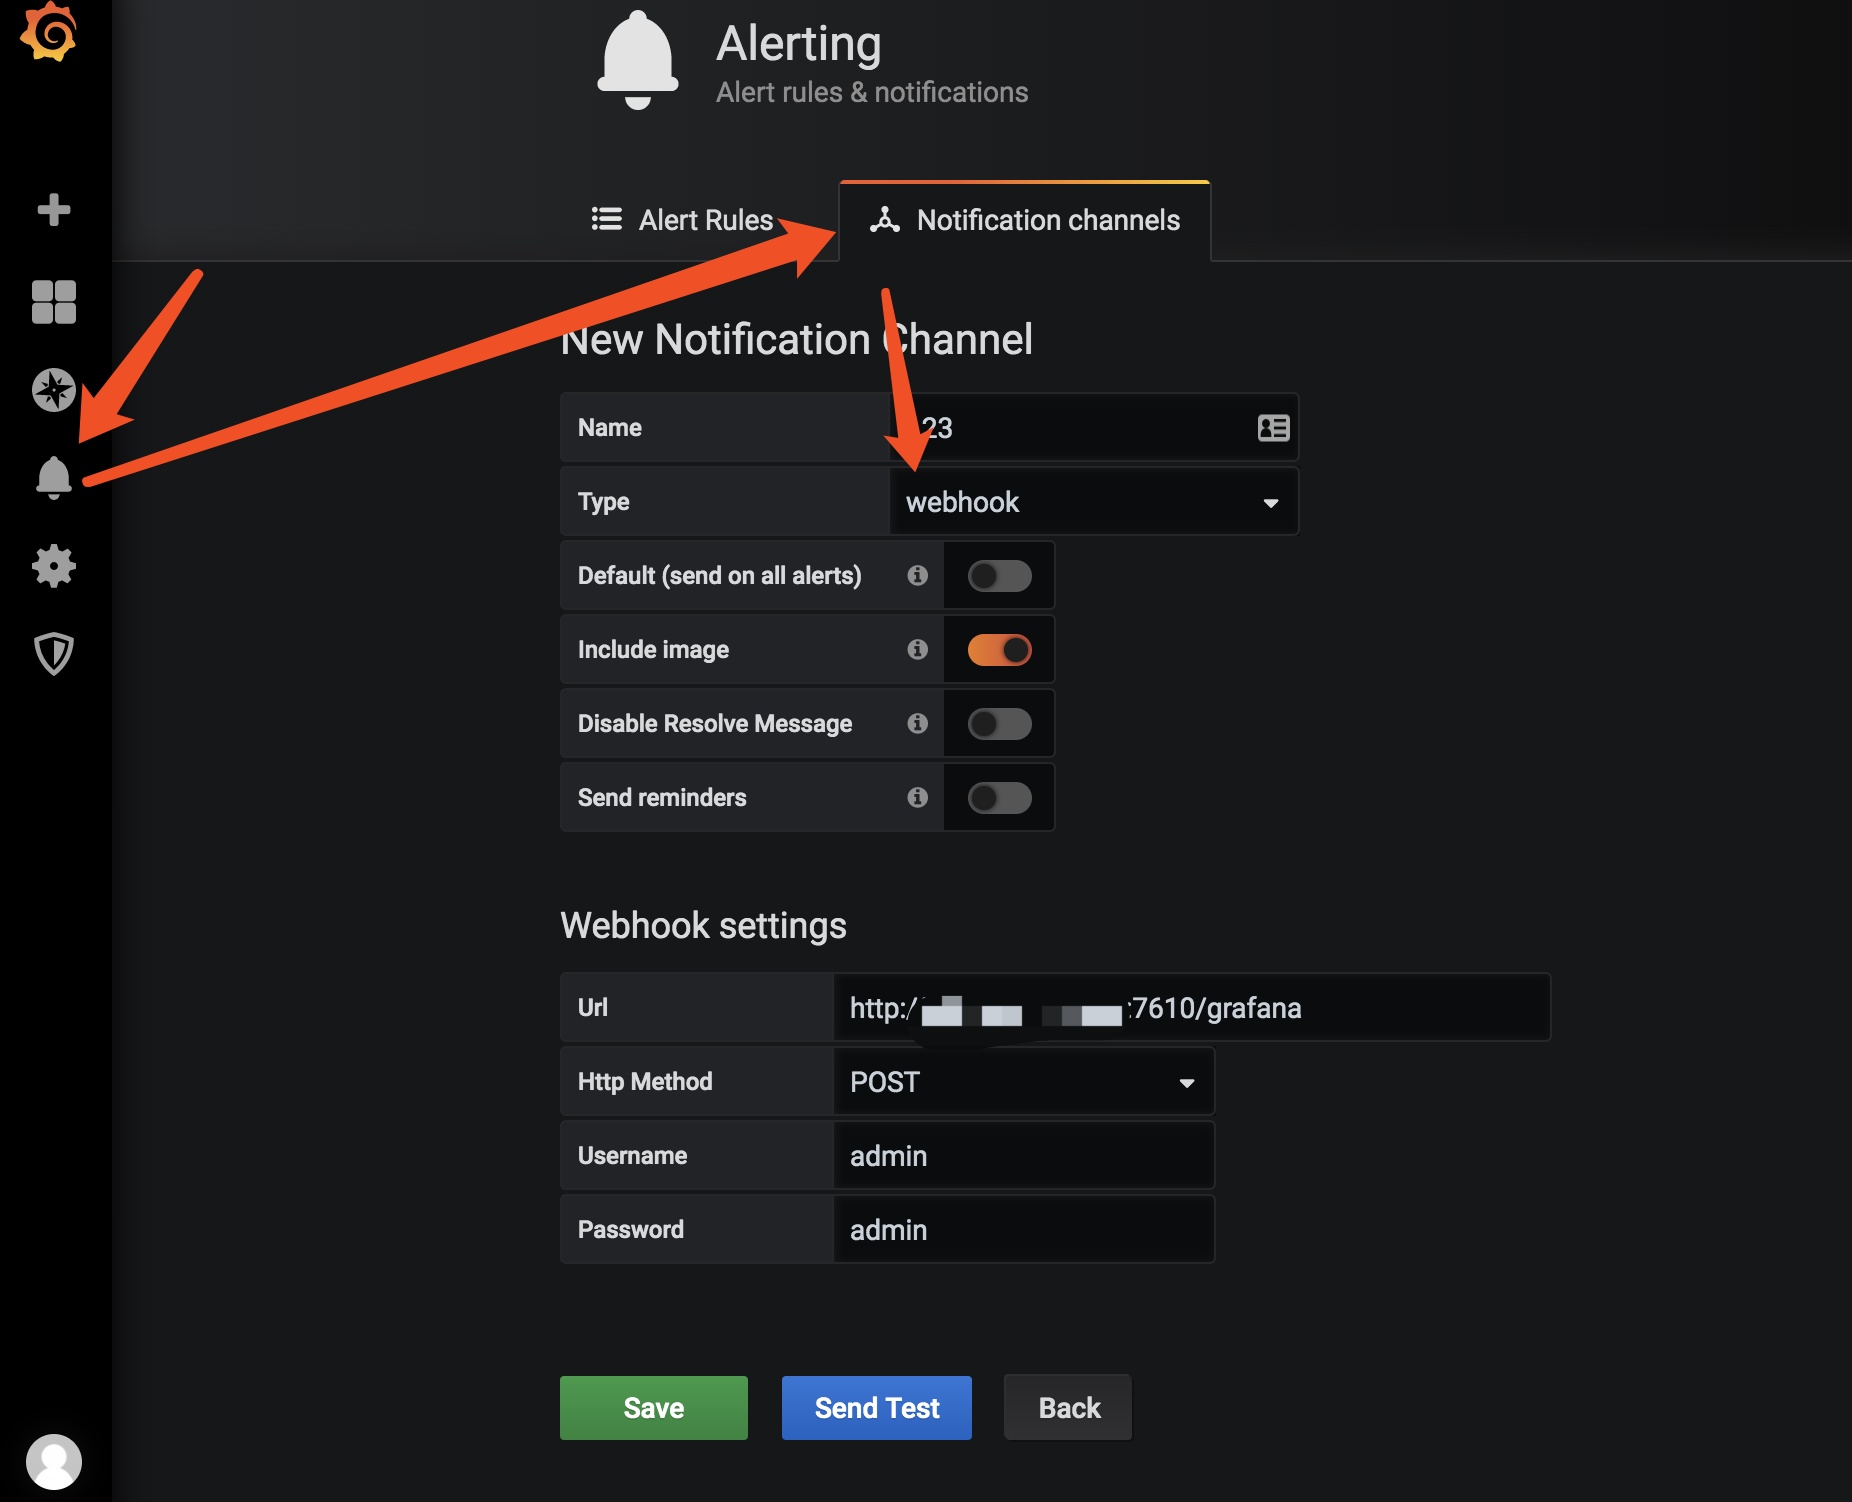
Task: Focus the Password field containing admin
Action: [x=1024, y=1230]
